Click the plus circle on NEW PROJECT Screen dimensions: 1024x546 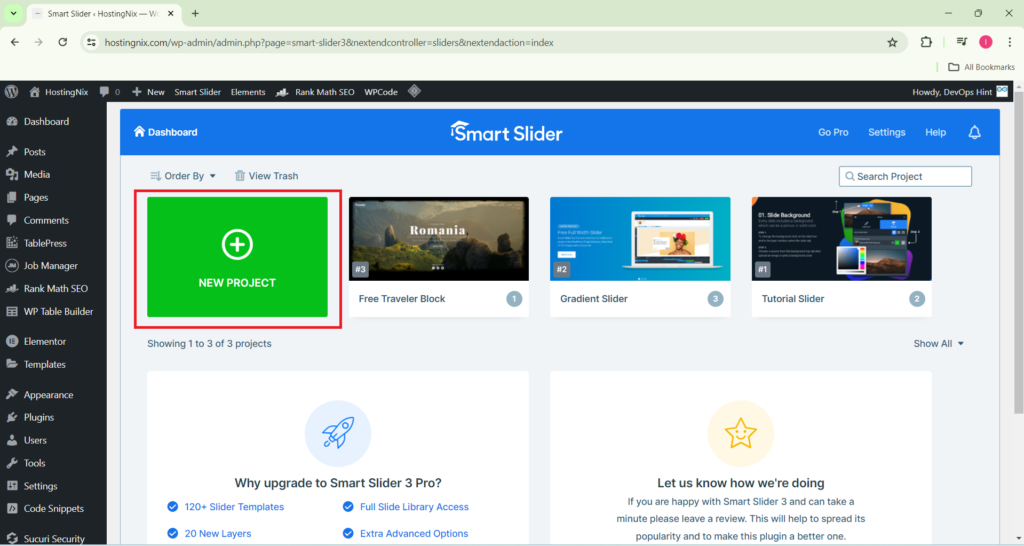(x=237, y=245)
